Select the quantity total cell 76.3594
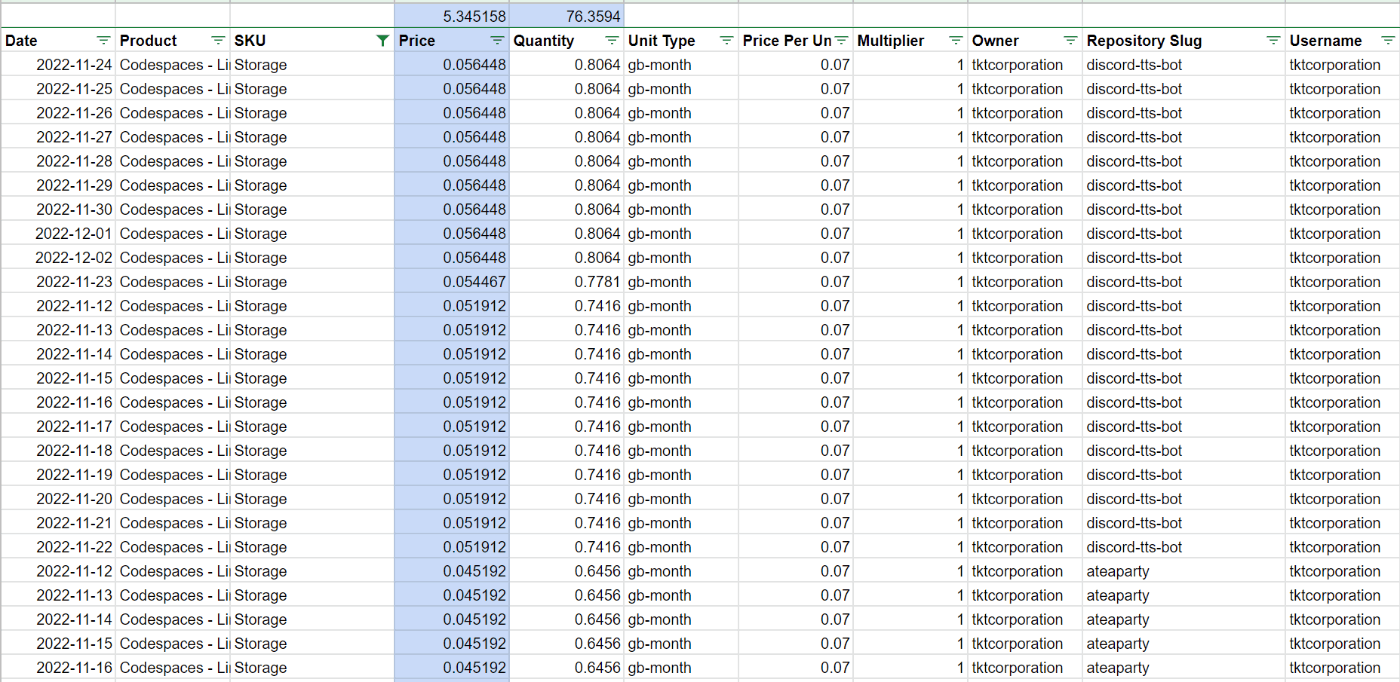 coord(567,16)
